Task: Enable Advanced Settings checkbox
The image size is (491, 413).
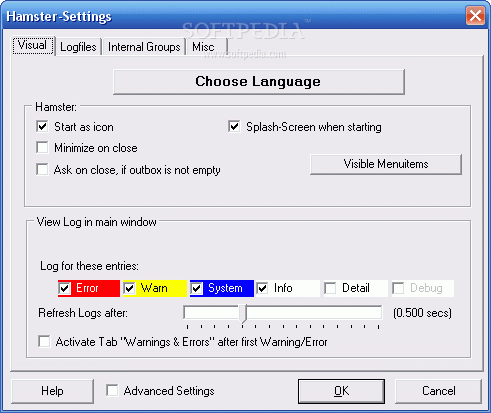Action: coord(112,390)
